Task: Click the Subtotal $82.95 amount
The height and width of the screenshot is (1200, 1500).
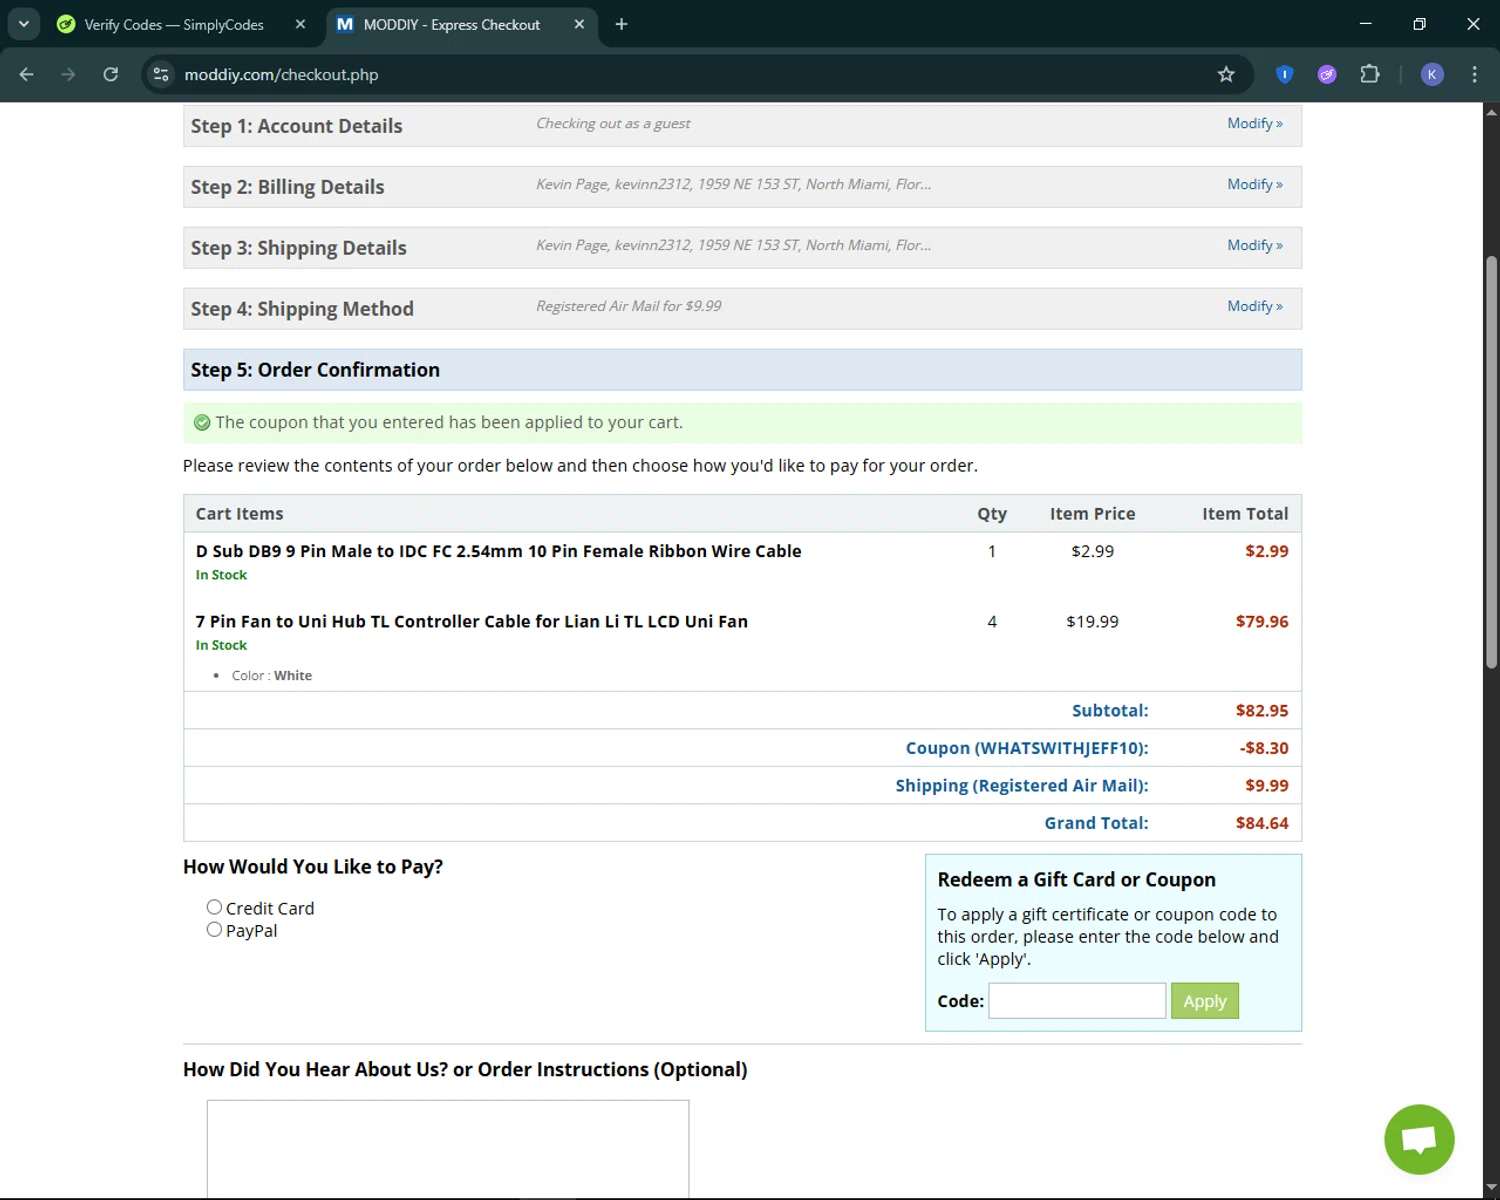Action: [1262, 711]
